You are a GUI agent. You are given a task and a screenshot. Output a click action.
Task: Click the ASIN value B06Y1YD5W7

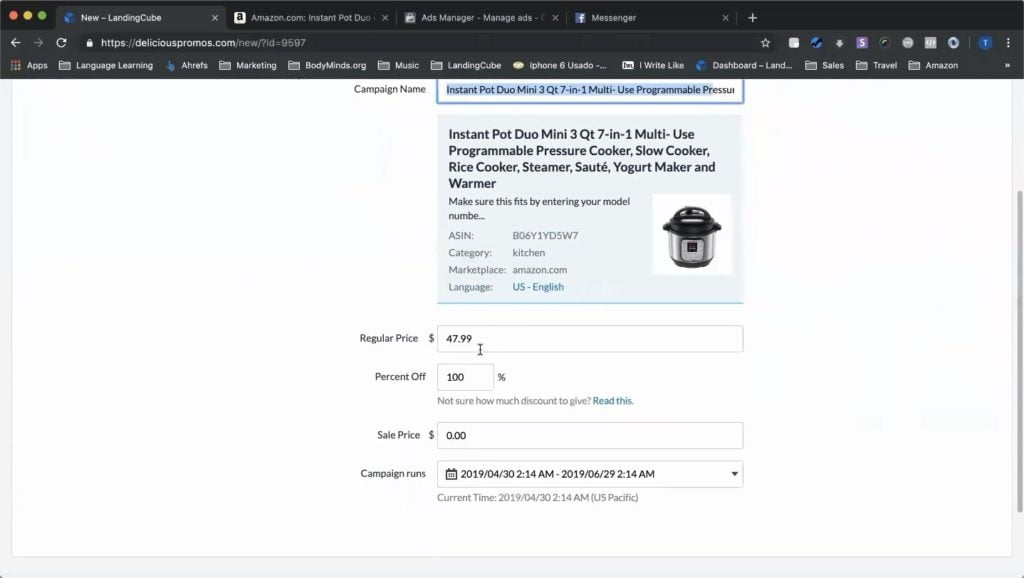click(545, 236)
